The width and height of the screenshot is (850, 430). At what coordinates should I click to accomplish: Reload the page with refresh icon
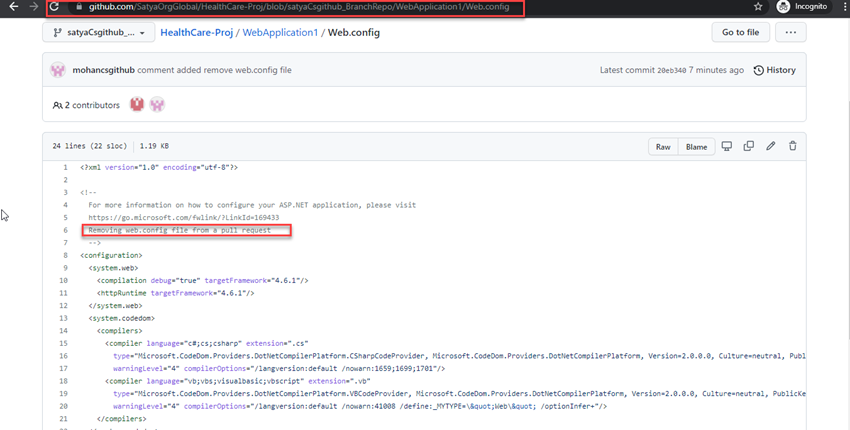pos(54,7)
